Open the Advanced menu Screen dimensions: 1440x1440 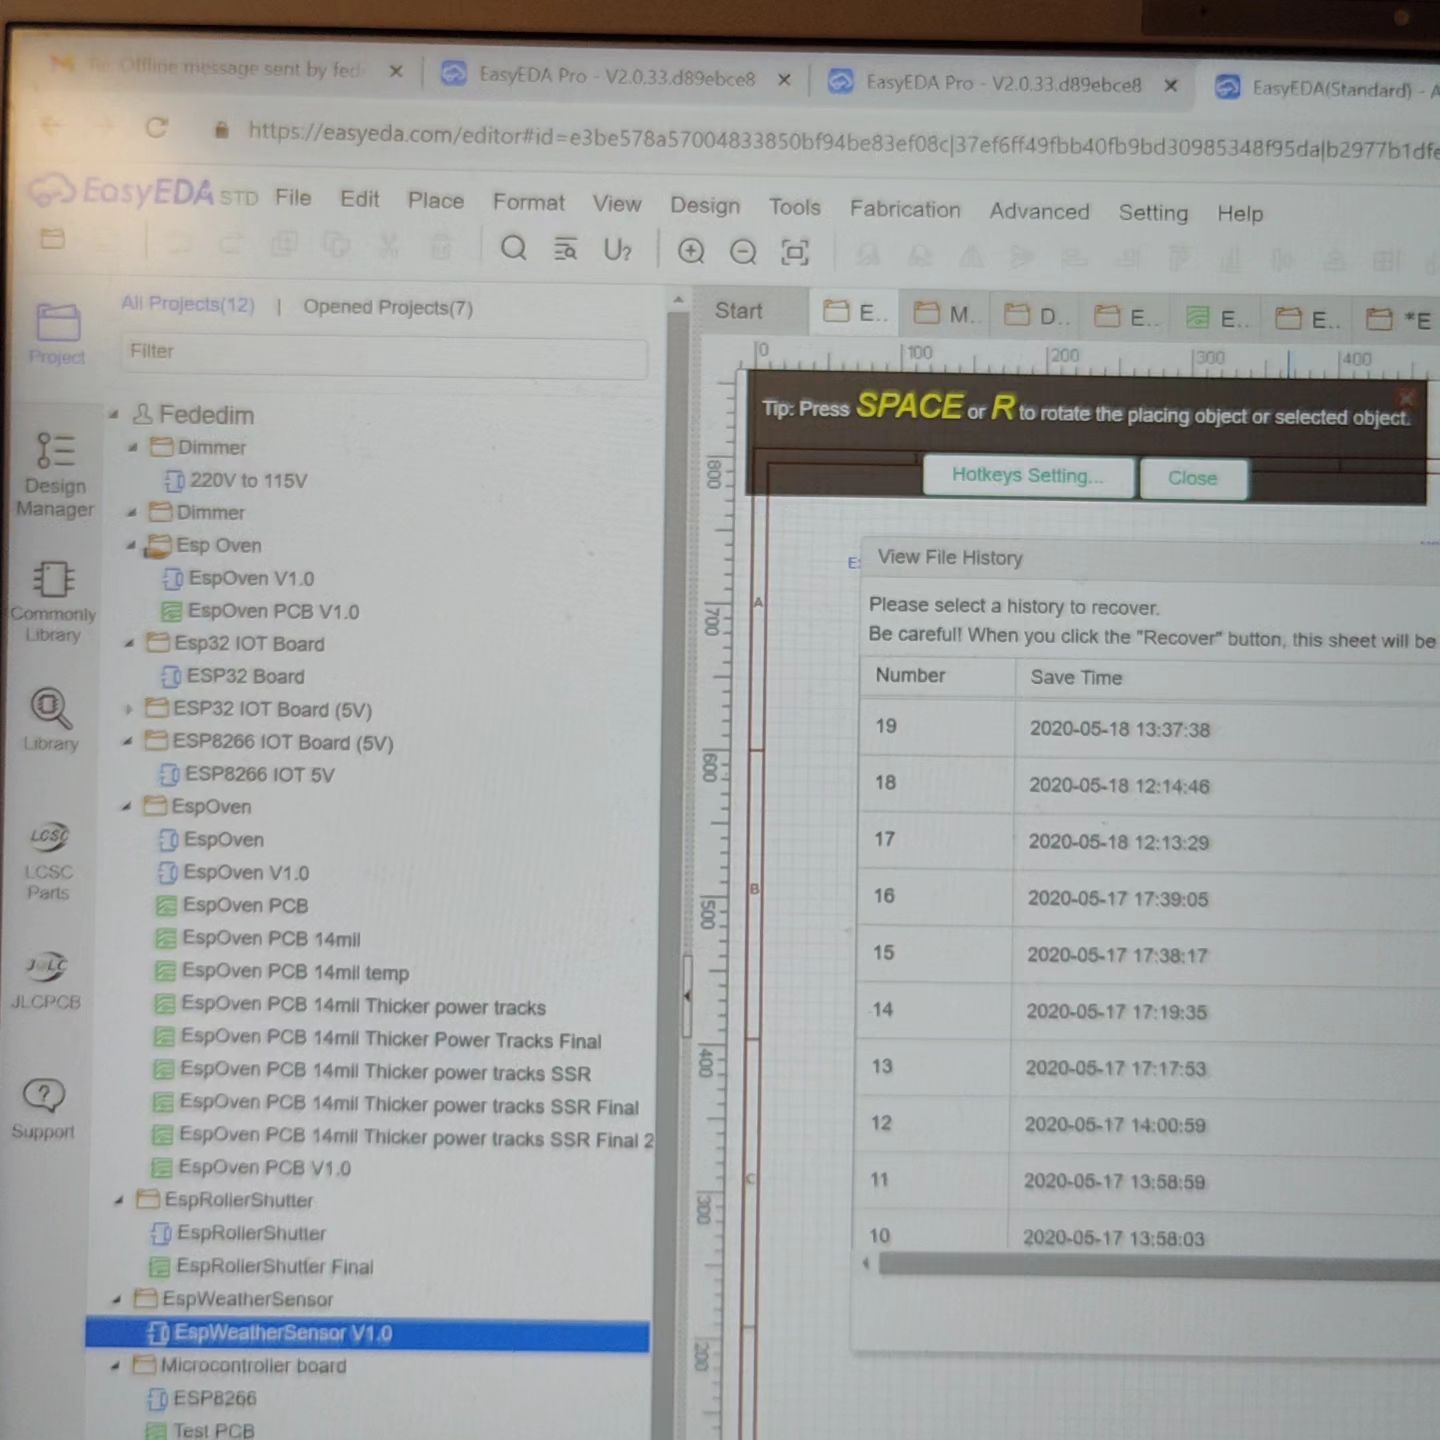pos(1039,211)
